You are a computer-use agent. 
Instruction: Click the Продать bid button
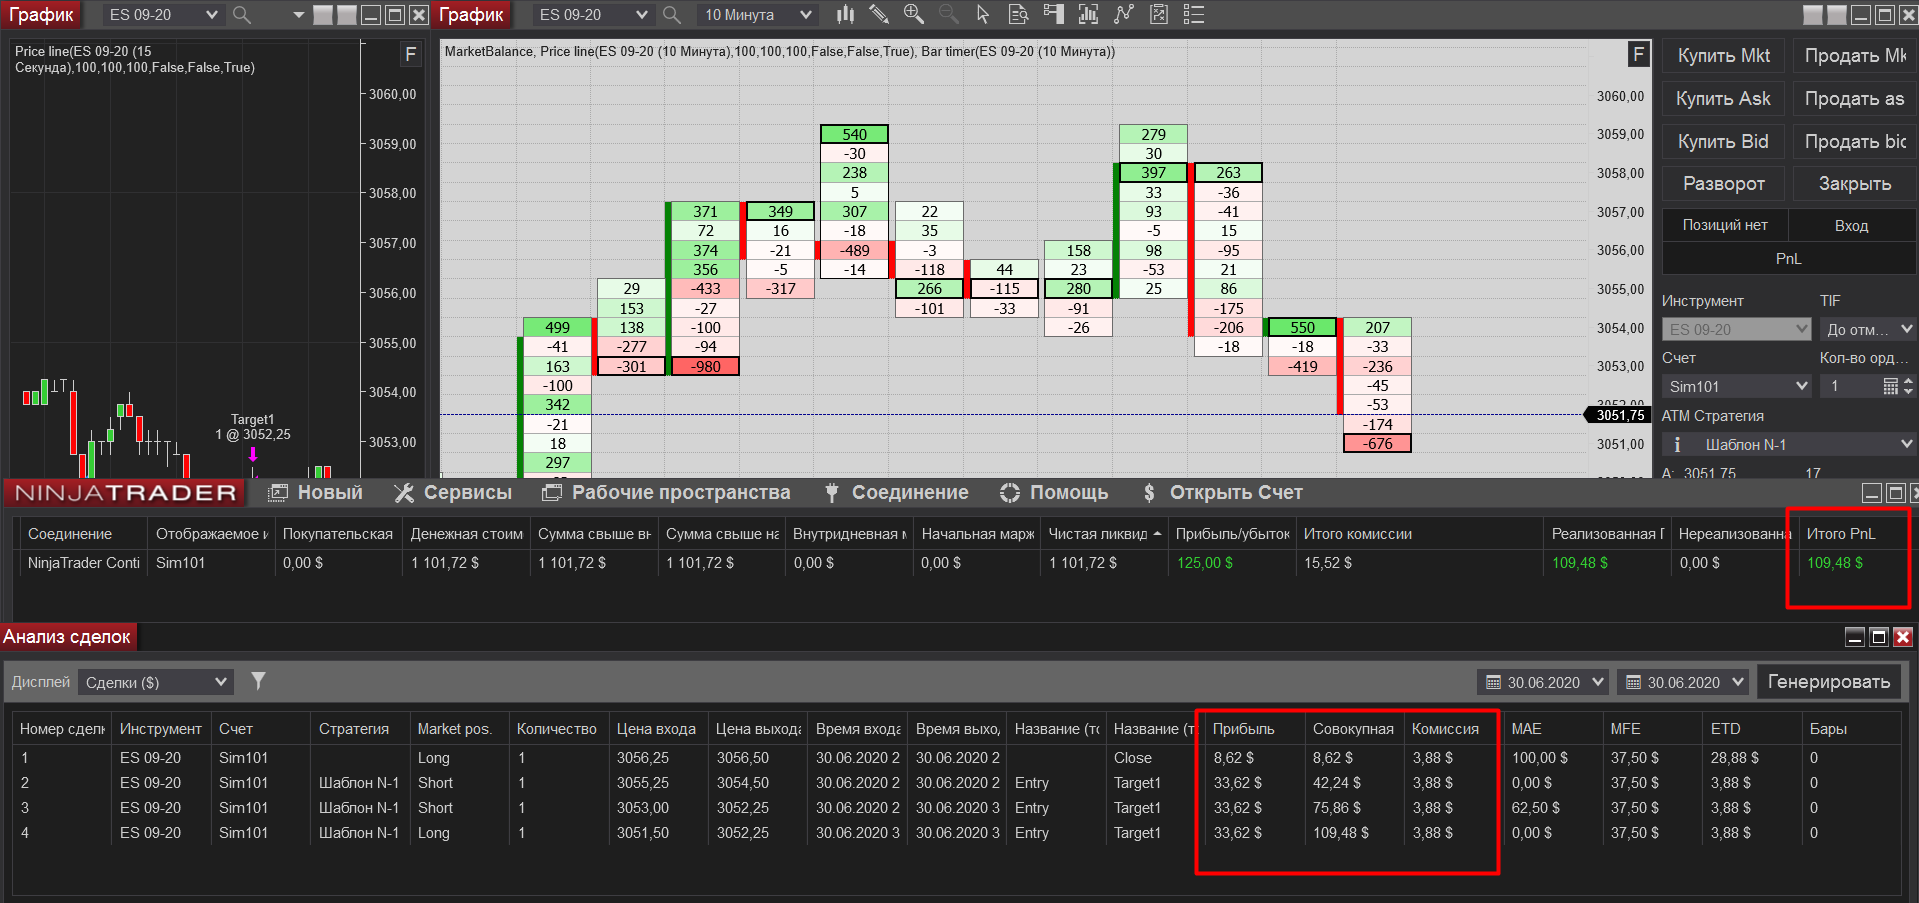pyautogui.click(x=1854, y=142)
